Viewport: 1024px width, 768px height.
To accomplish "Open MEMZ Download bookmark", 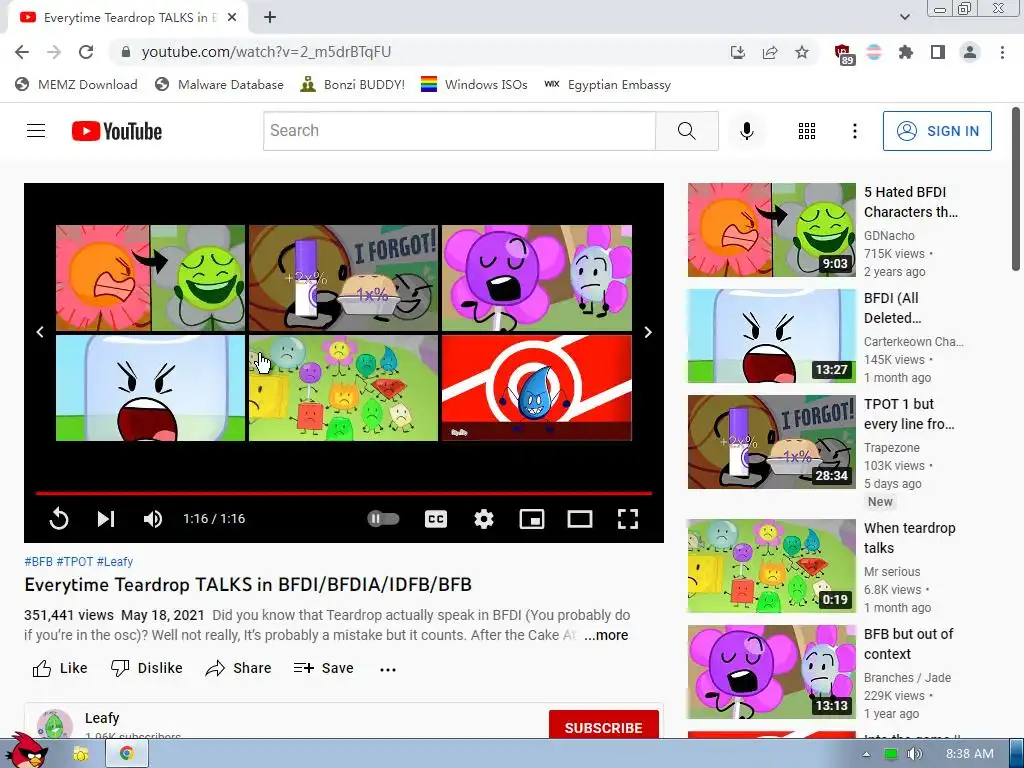I will (x=76, y=85).
